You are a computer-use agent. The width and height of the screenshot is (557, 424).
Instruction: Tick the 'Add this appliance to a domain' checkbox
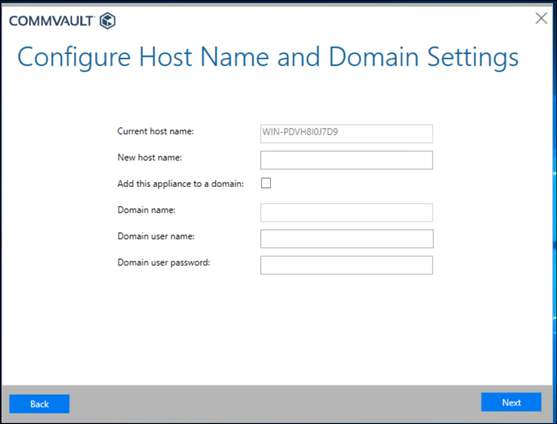pos(266,183)
